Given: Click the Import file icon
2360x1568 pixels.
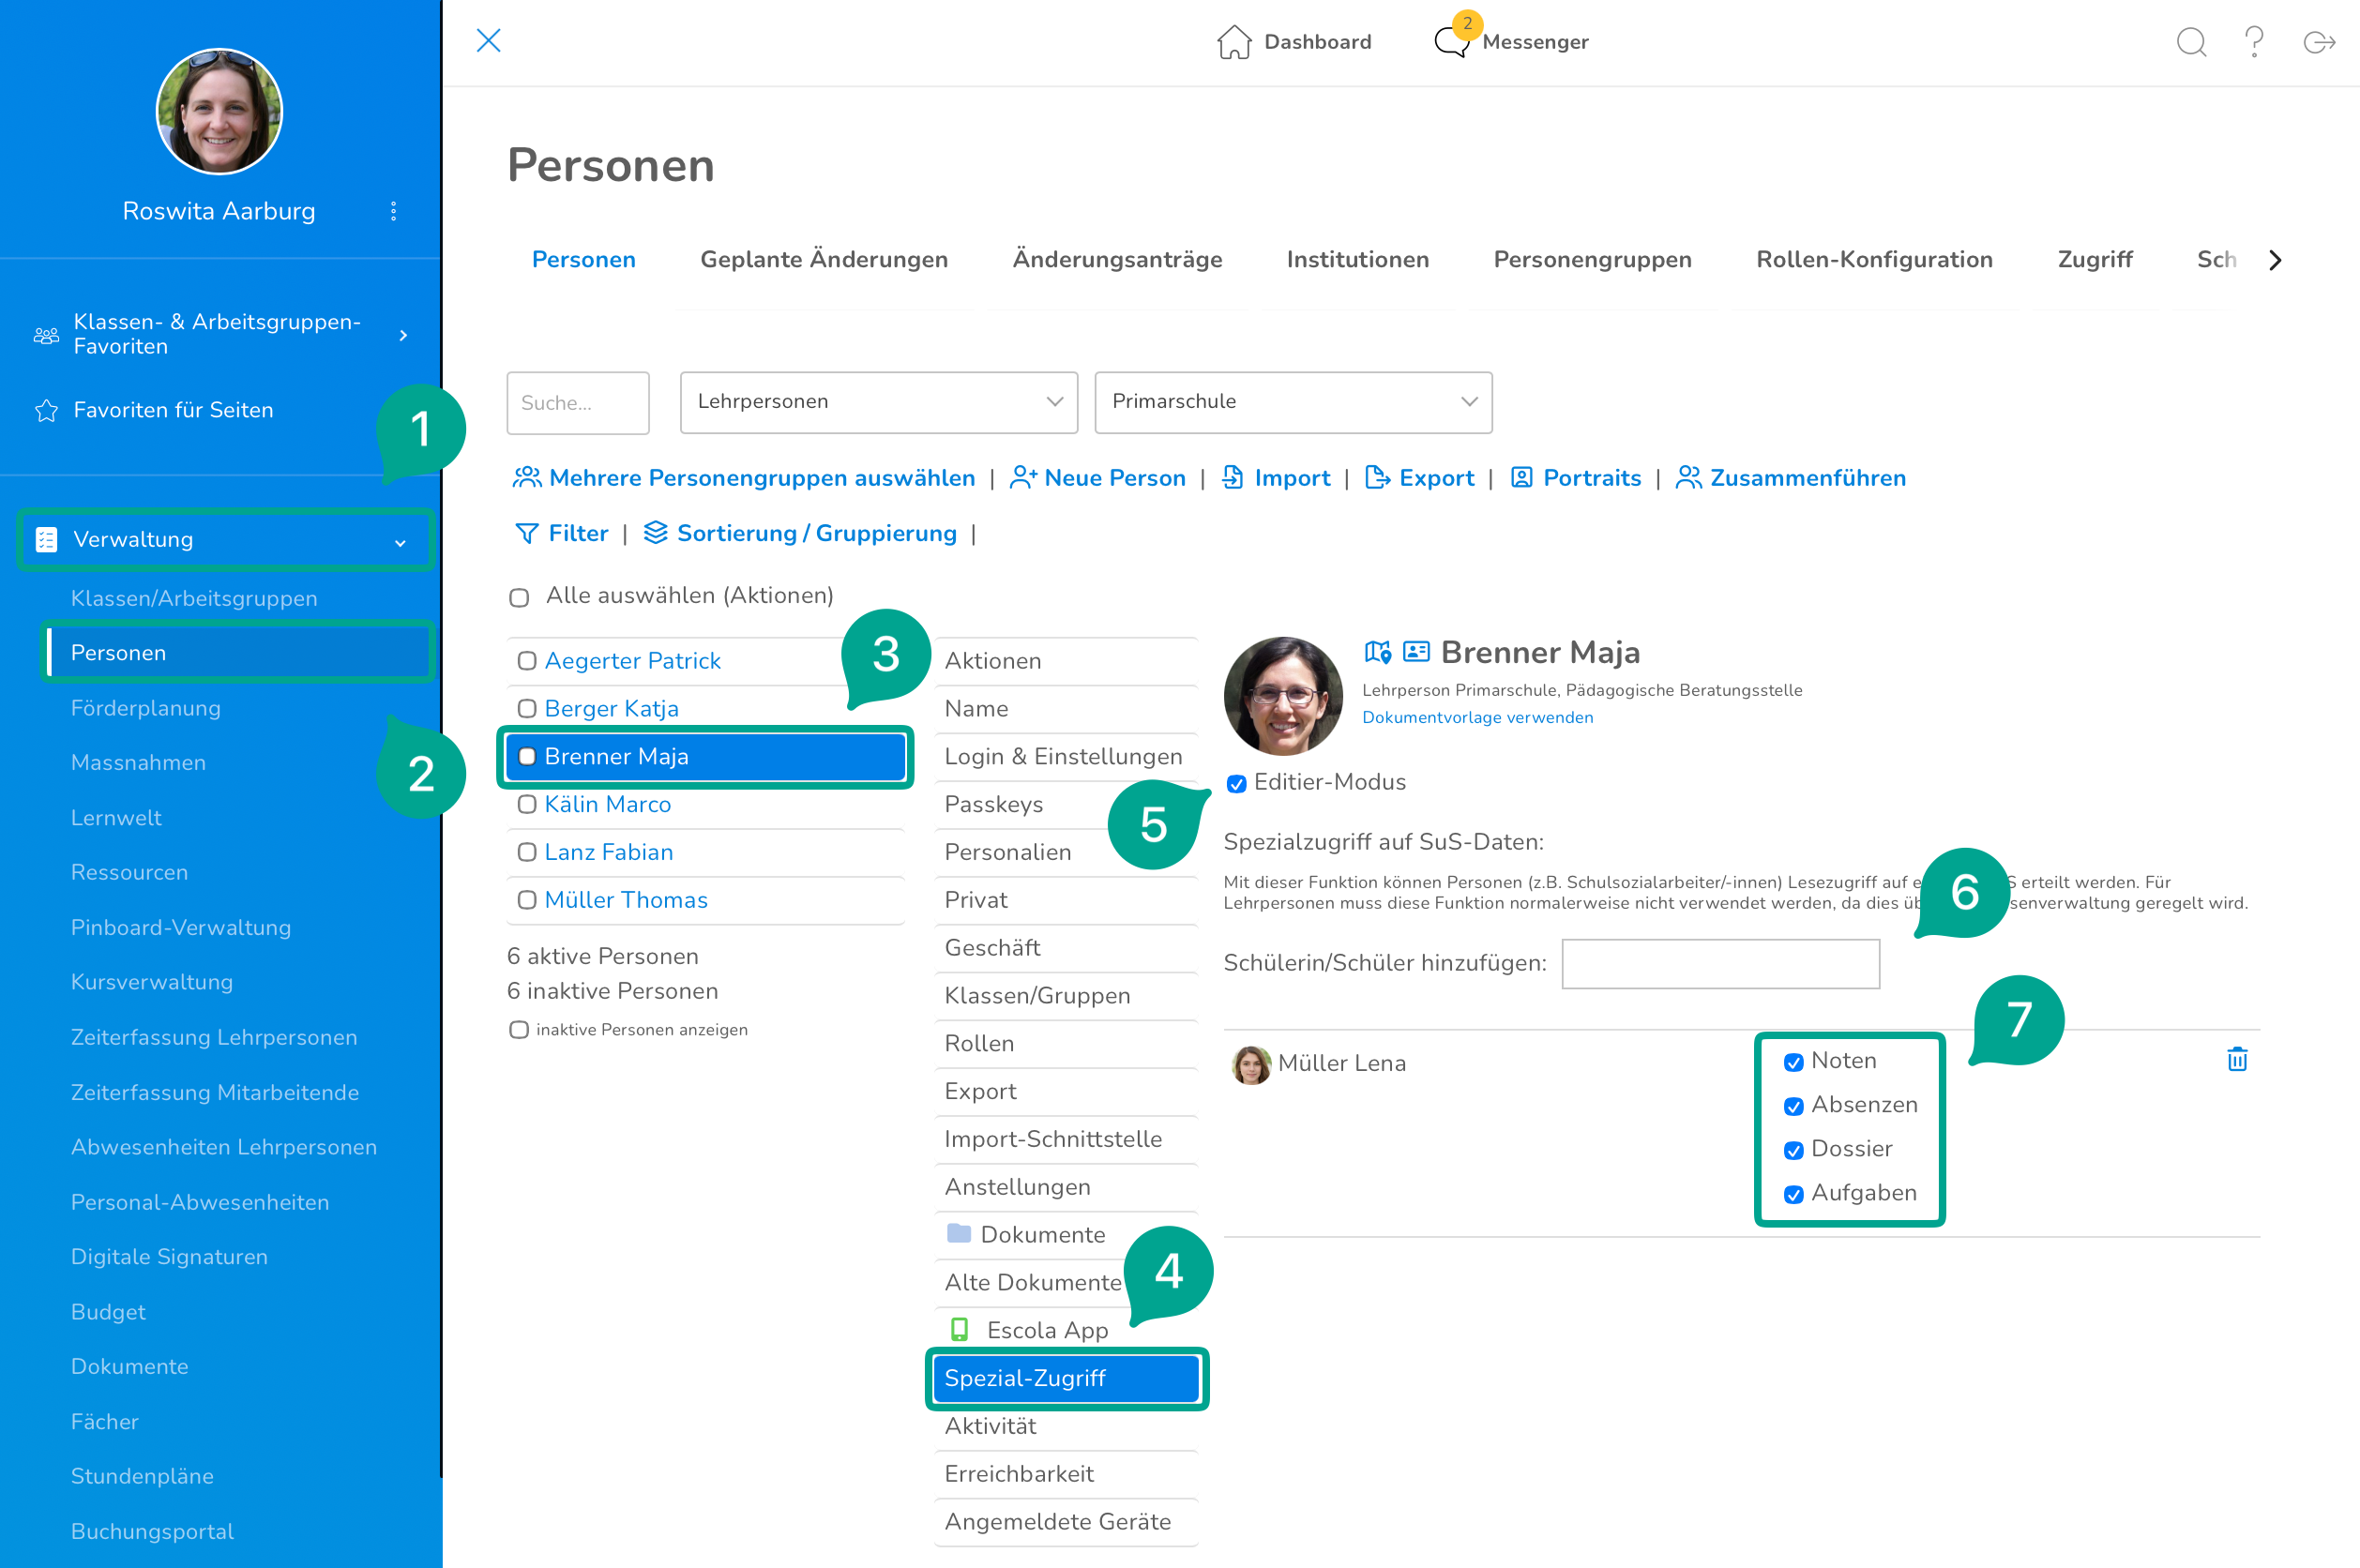Looking at the screenshot, I should (x=1233, y=478).
